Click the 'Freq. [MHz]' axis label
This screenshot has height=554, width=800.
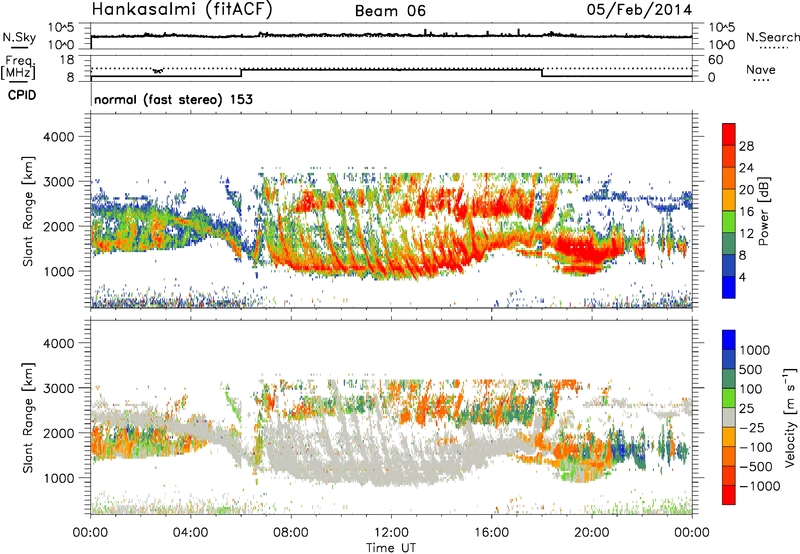(18, 68)
